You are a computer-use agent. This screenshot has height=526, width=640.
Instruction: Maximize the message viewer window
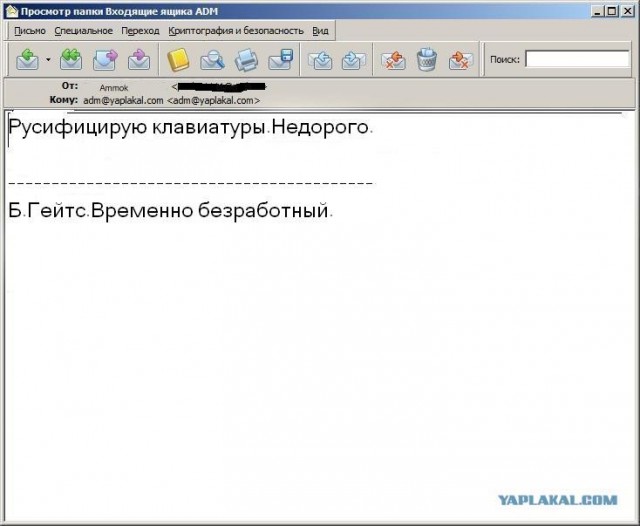[x=612, y=11]
